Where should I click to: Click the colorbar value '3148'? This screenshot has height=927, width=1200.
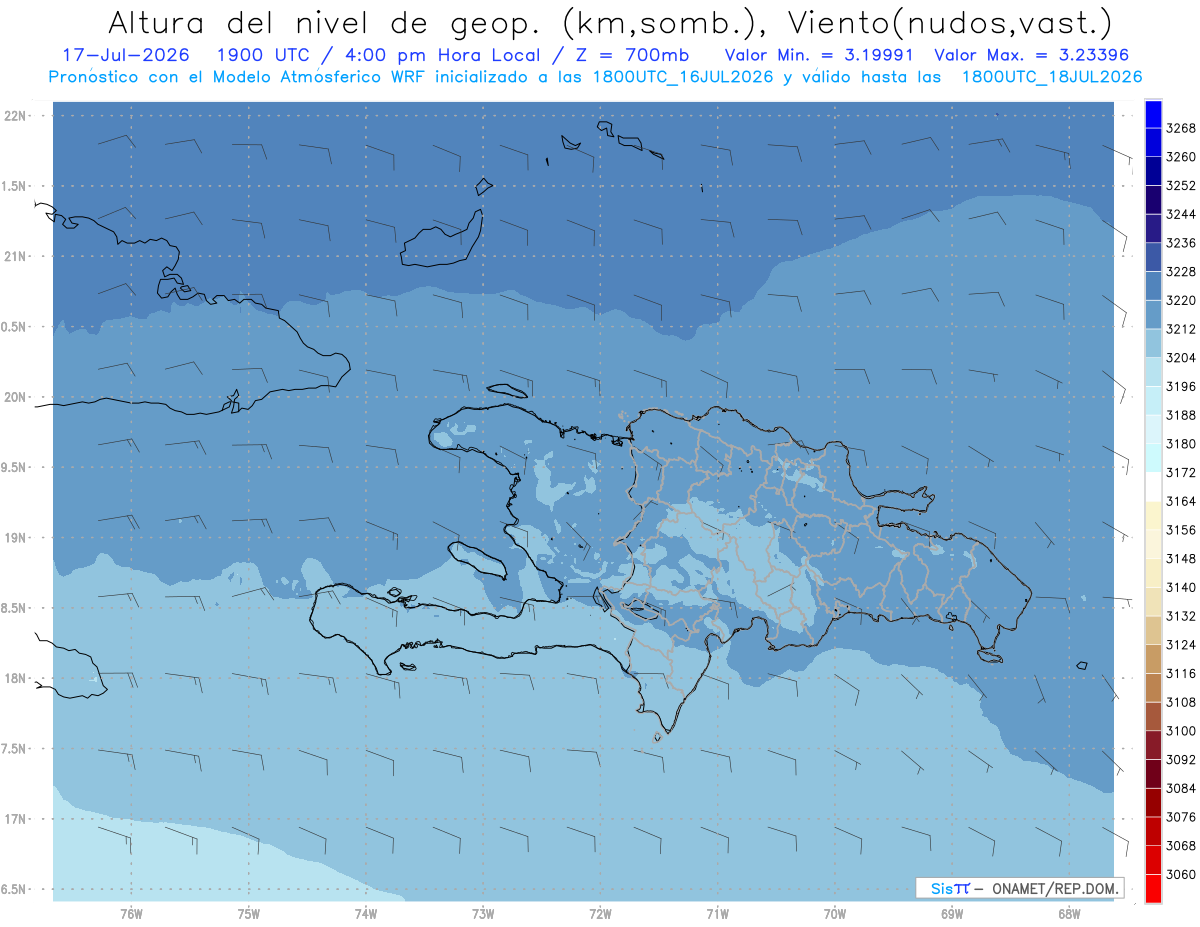point(1181,559)
